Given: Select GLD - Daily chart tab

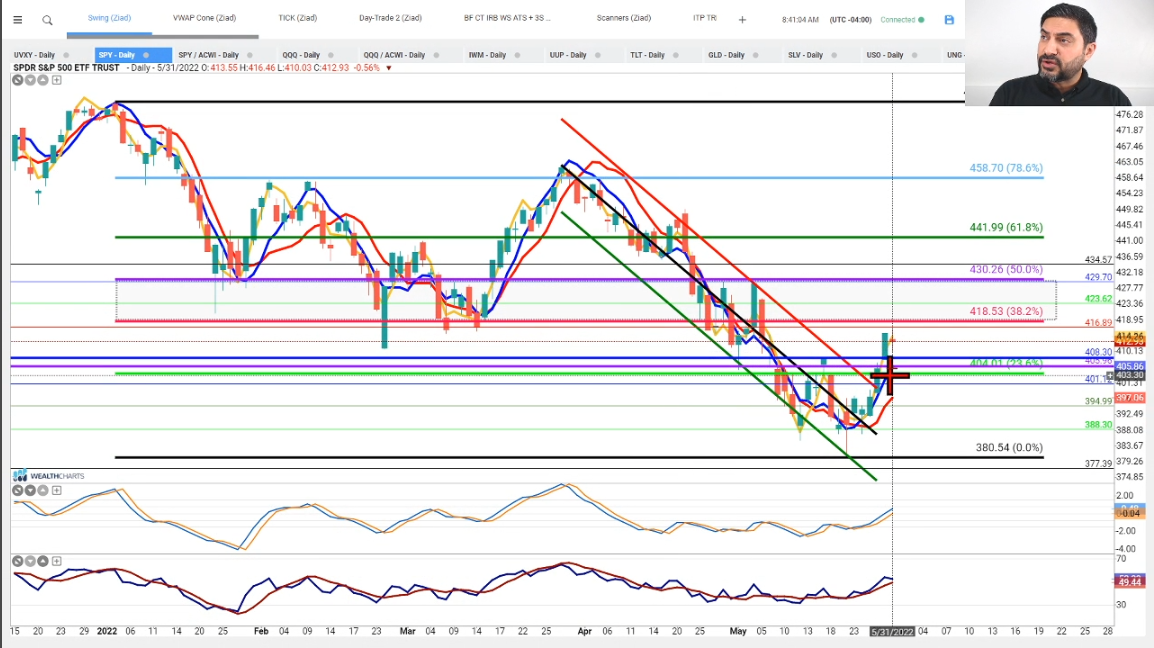Looking at the screenshot, I should click(x=726, y=55).
